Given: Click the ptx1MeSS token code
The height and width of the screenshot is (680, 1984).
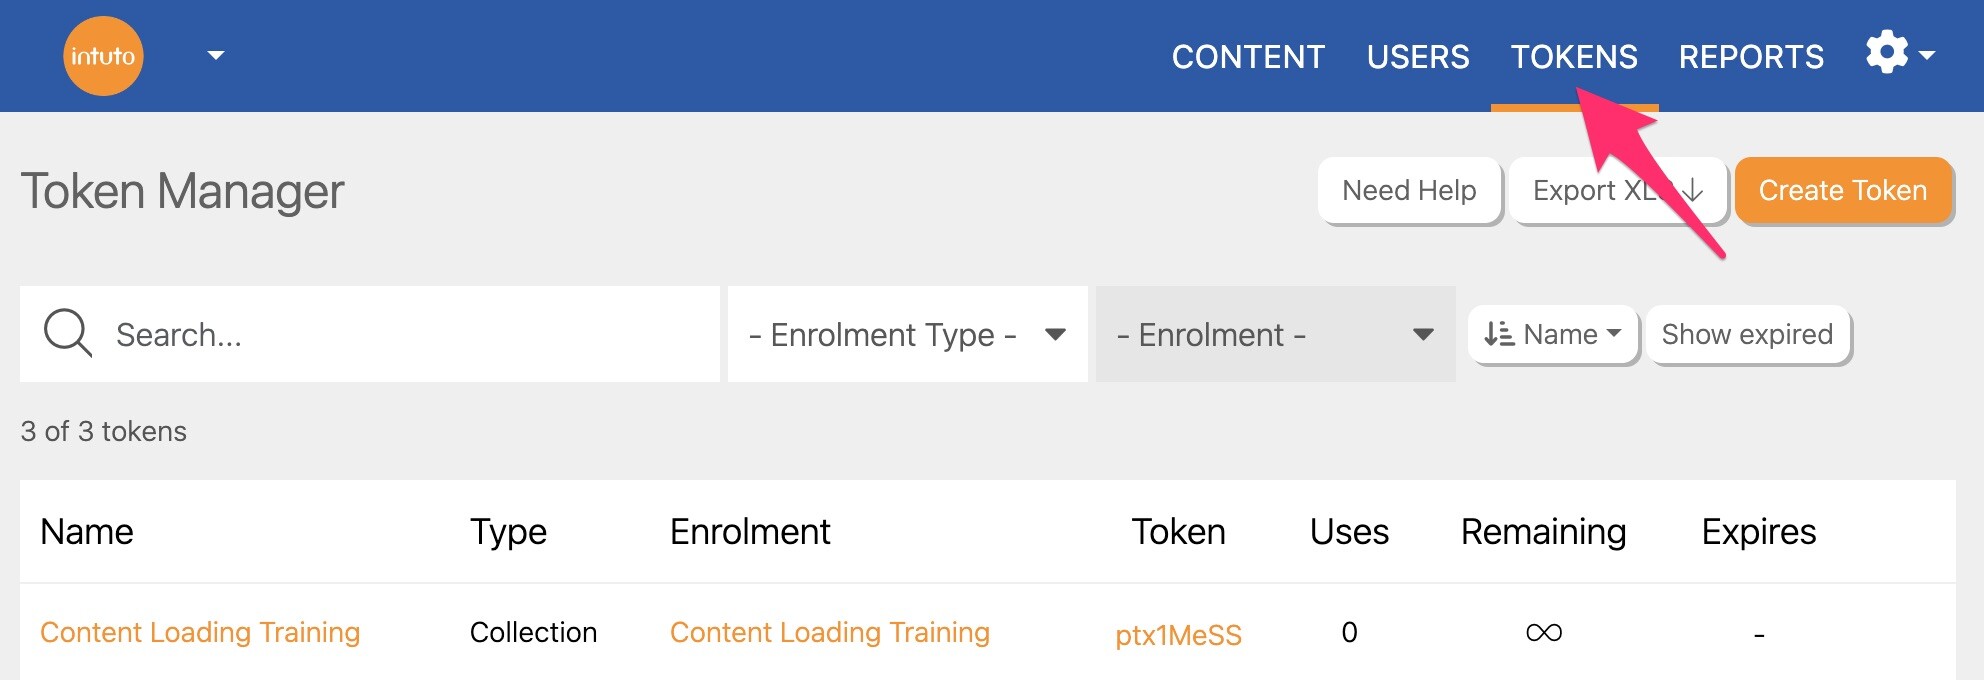Looking at the screenshot, I should [x=1178, y=635].
